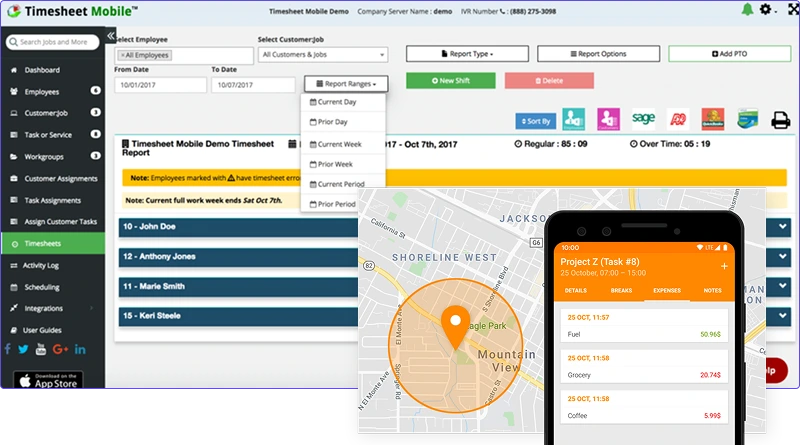This screenshot has width=800, height=445.
Task: Export timesheet to ADP
Action: point(678,119)
